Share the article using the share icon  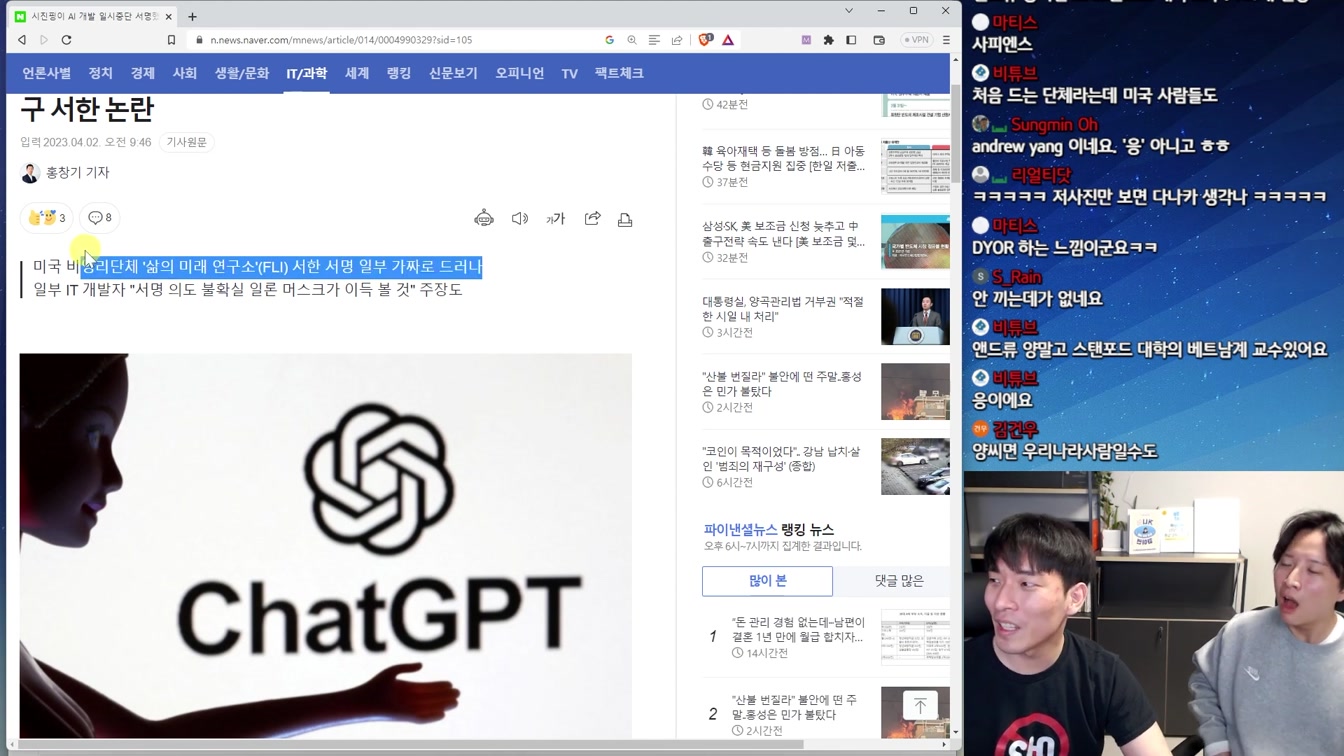592,219
